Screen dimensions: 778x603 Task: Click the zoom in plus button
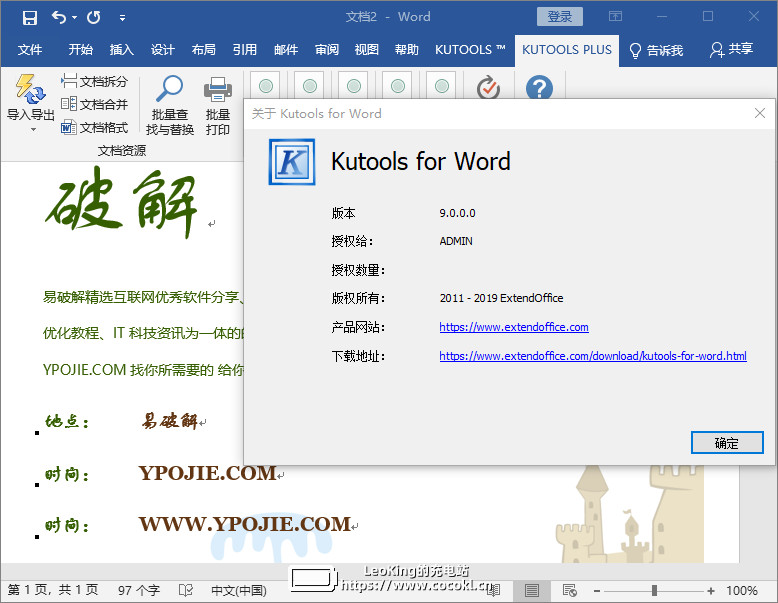(711, 591)
